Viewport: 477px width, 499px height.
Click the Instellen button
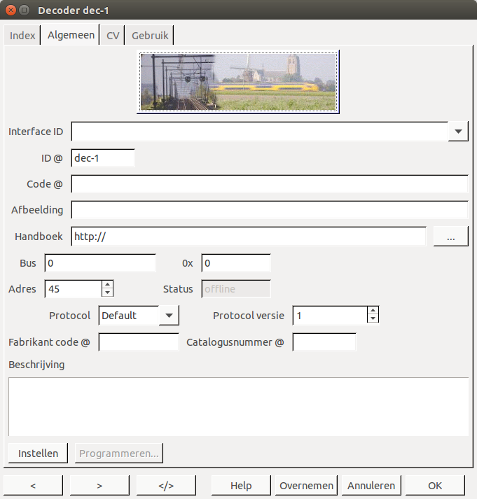point(38,453)
